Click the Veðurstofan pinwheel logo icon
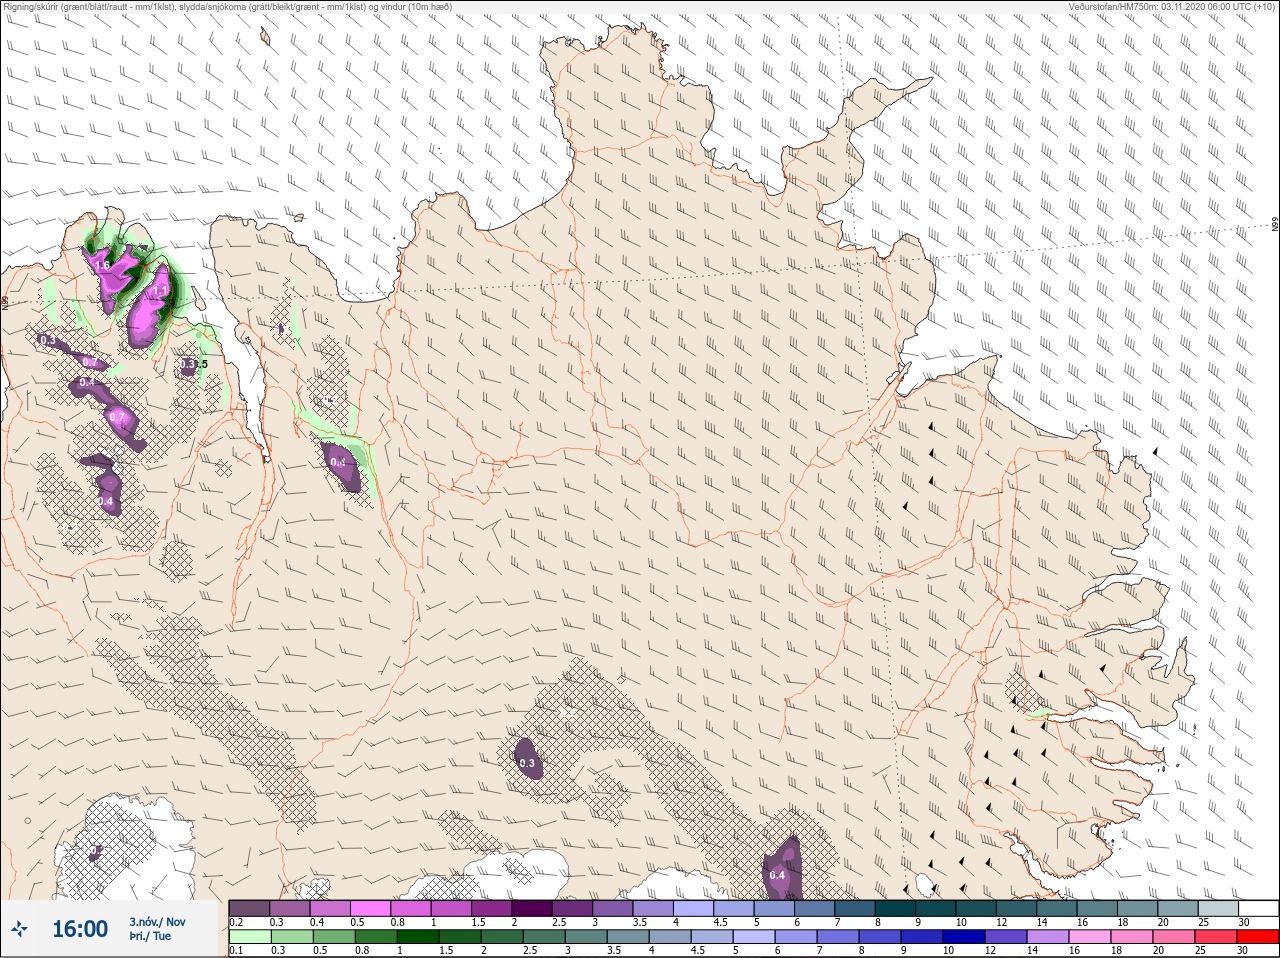Image resolution: width=1280 pixels, height=958 pixels. (x=20, y=929)
